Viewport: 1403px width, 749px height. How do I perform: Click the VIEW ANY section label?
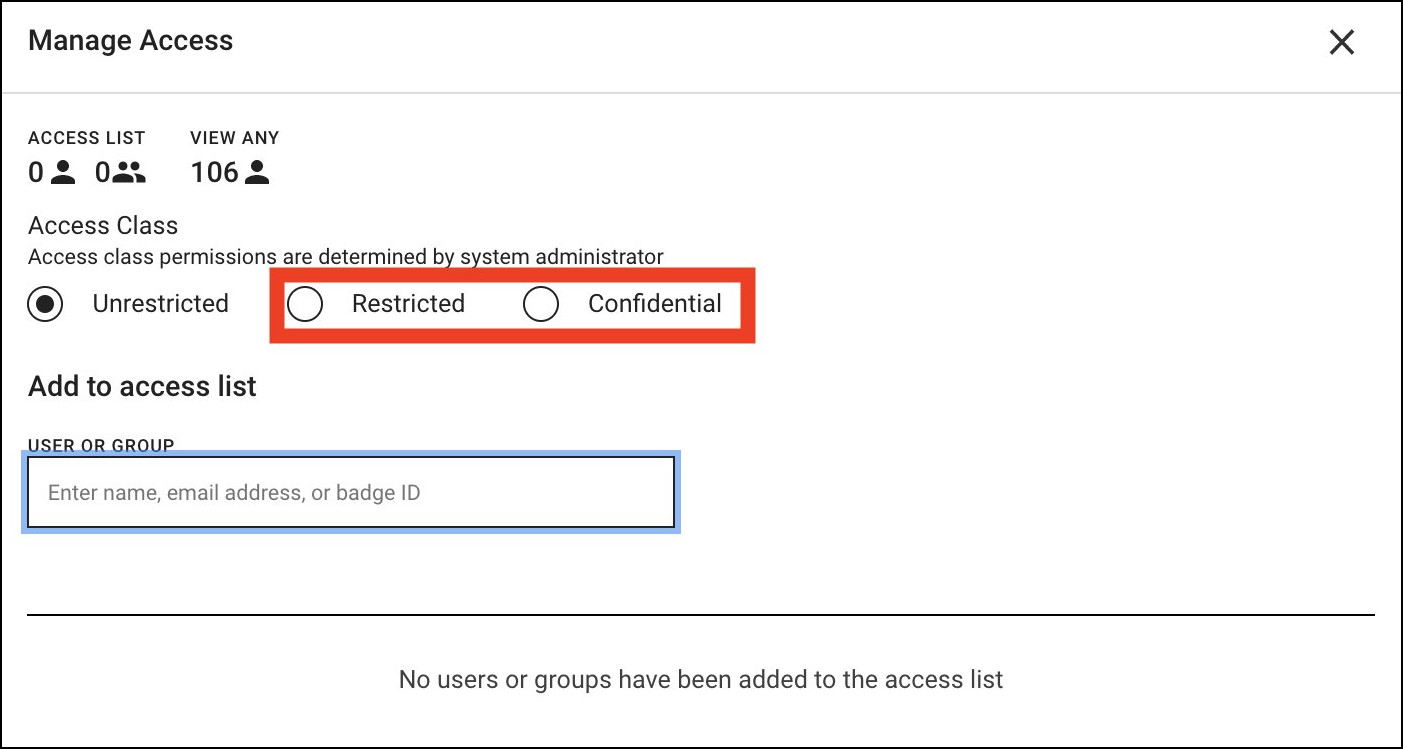pyautogui.click(x=234, y=137)
